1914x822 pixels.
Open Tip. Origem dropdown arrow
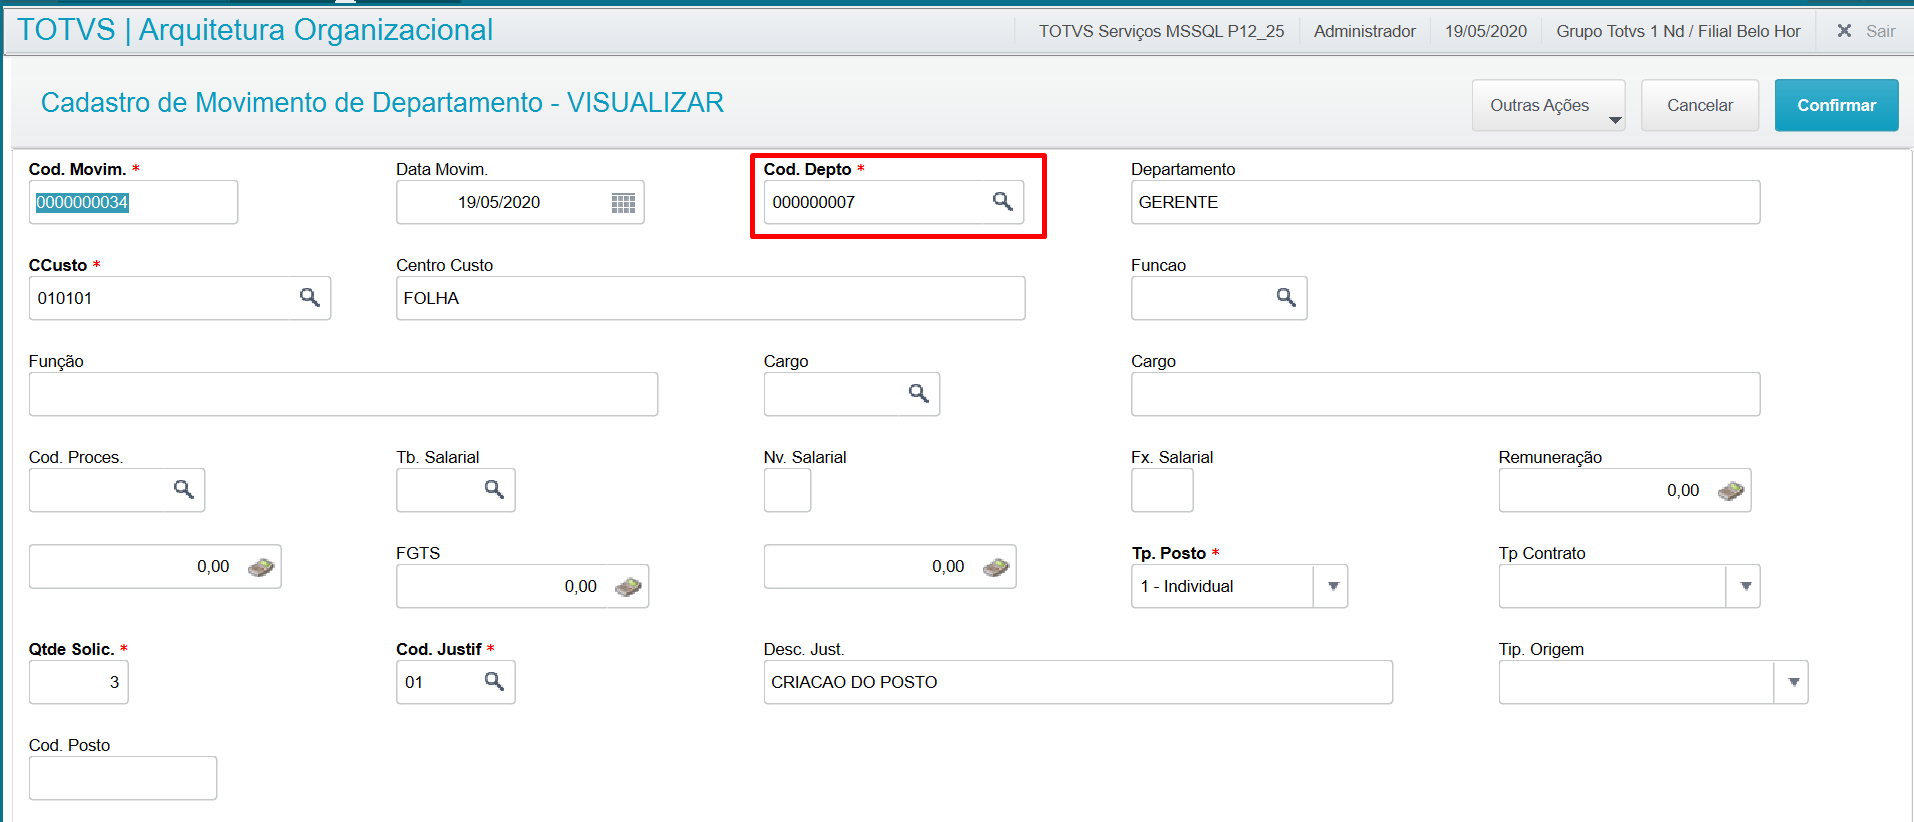tap(1792, 682)
